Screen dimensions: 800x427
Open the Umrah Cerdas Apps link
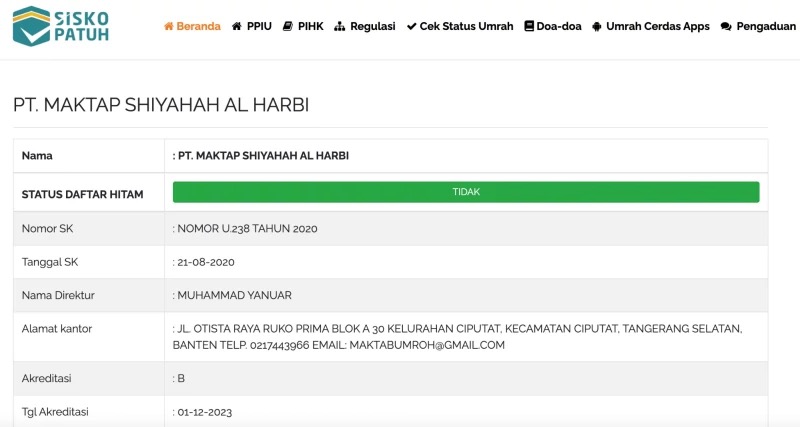(x=658, y=26)
